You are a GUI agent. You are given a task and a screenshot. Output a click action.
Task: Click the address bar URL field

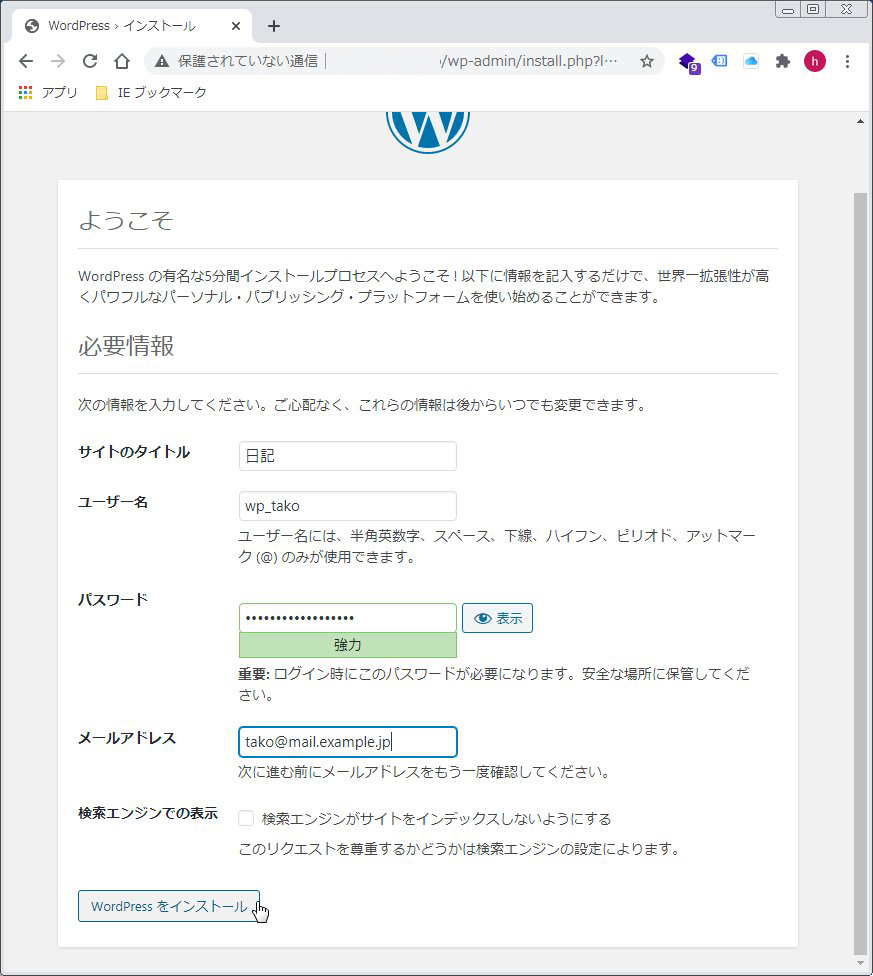404,61
